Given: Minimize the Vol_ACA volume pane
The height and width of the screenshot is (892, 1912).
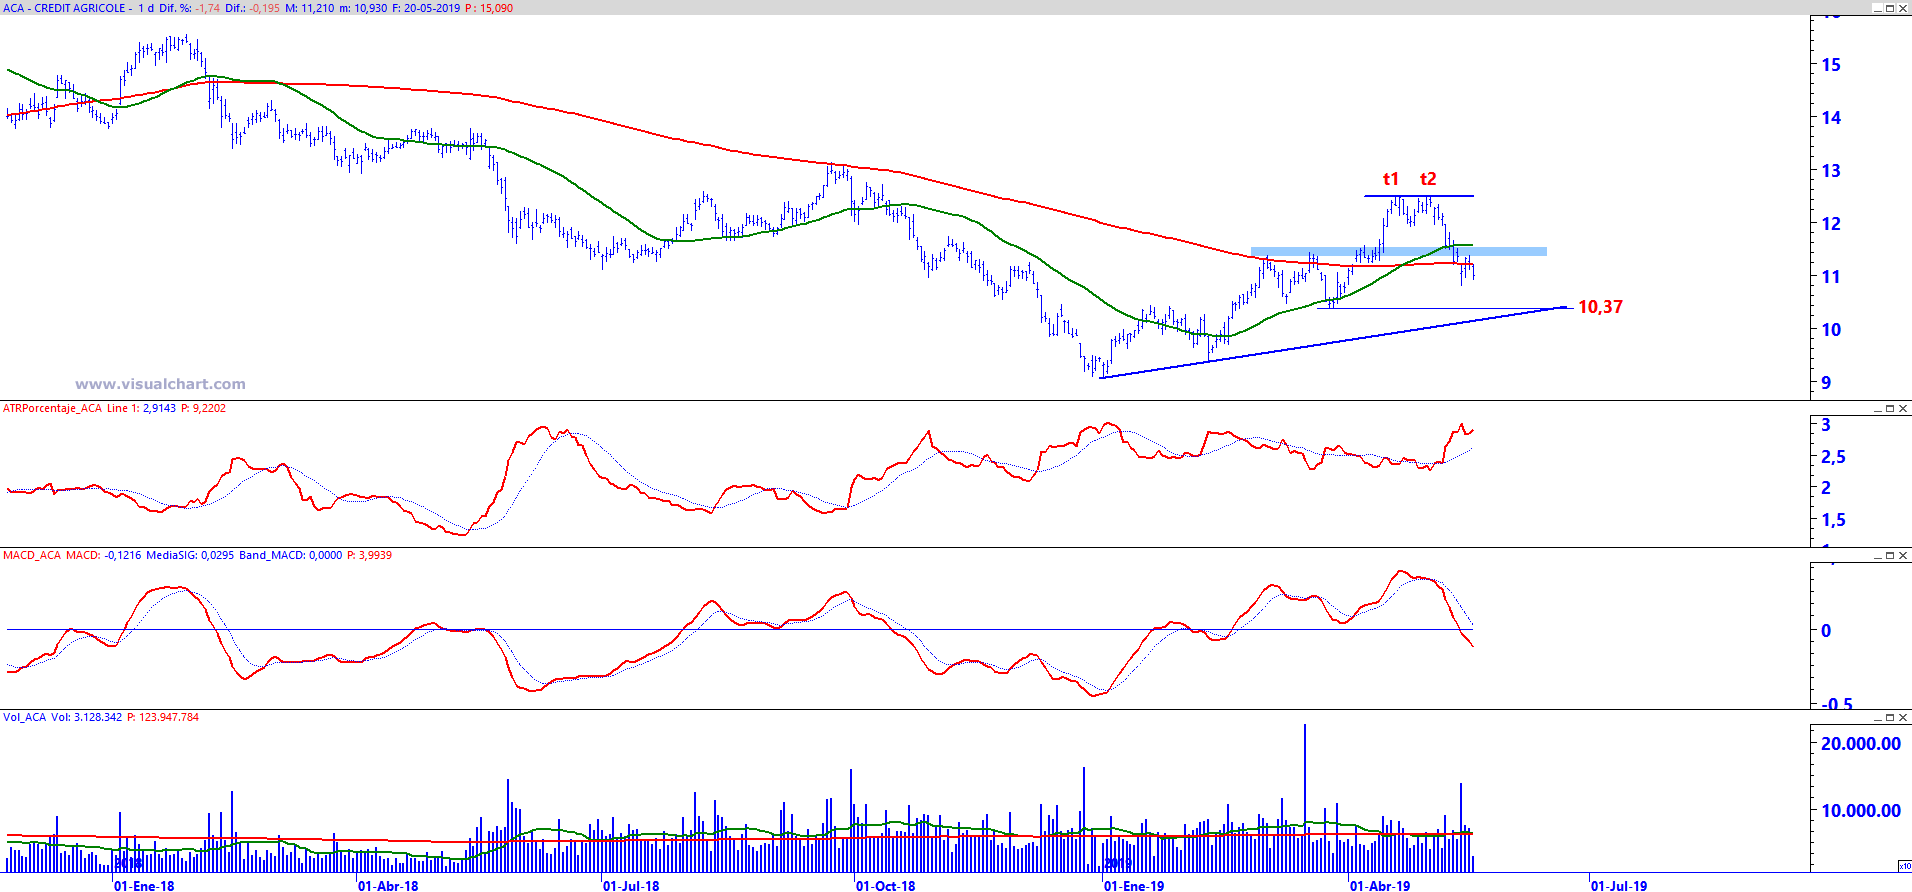Looking at the screenshot, I should pyautogui.click(x=1877, y=717).
